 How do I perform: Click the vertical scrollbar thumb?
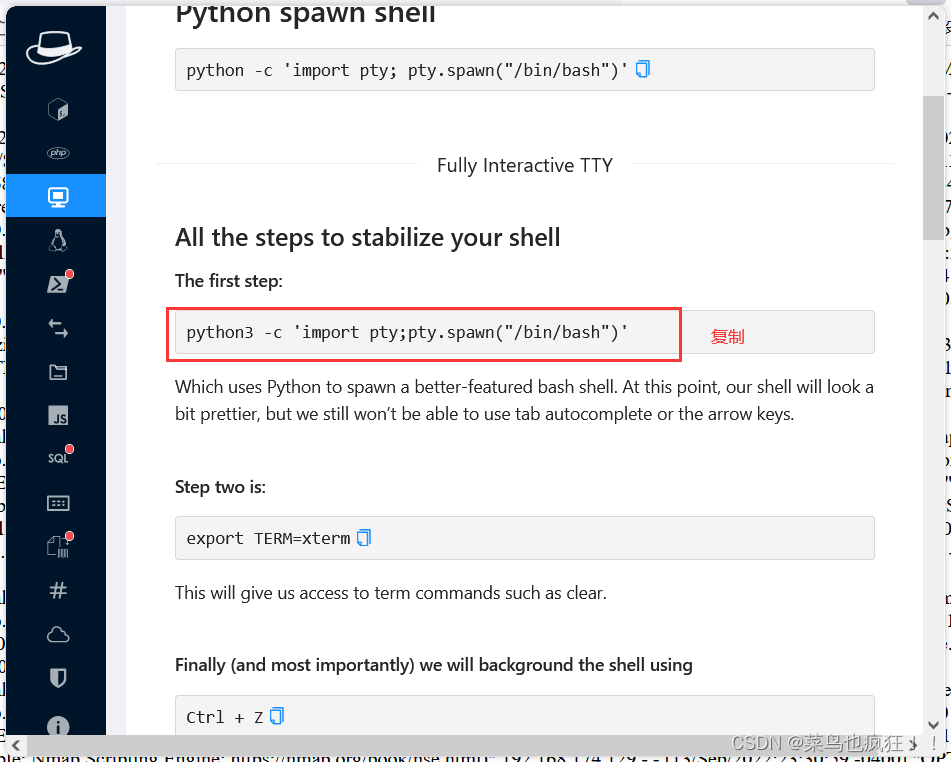click(933, 167)
